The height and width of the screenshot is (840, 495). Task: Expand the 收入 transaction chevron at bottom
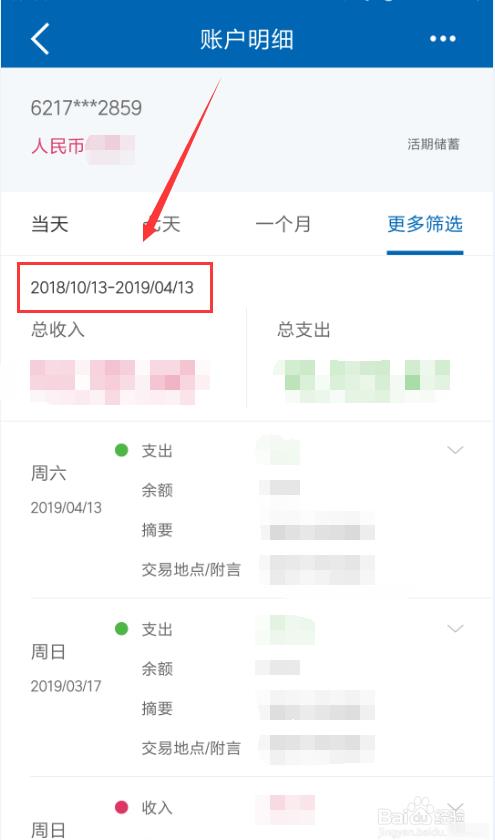tap(455, 807)
